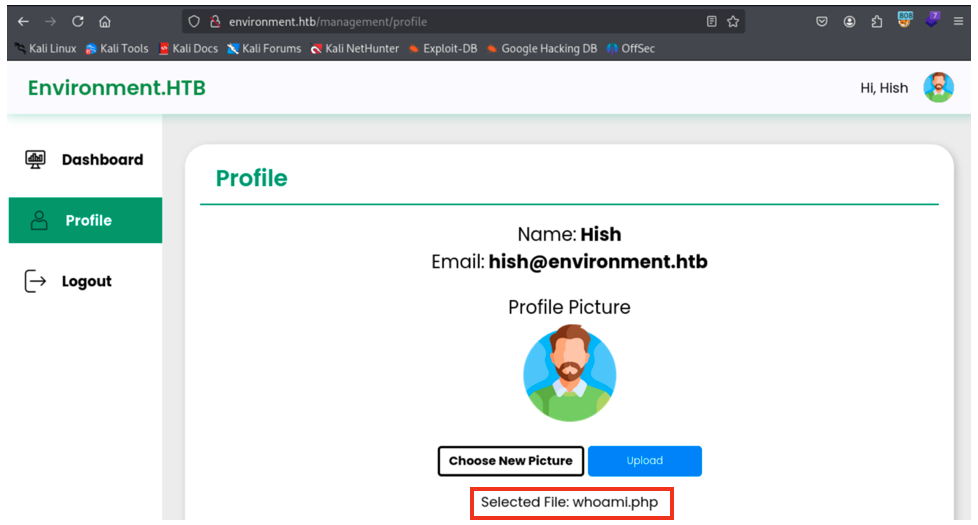Image resolution: width=978 pixels, height=525 pixels.
Task: Open the Kali Forums bookmark
Action: point(264,49)
